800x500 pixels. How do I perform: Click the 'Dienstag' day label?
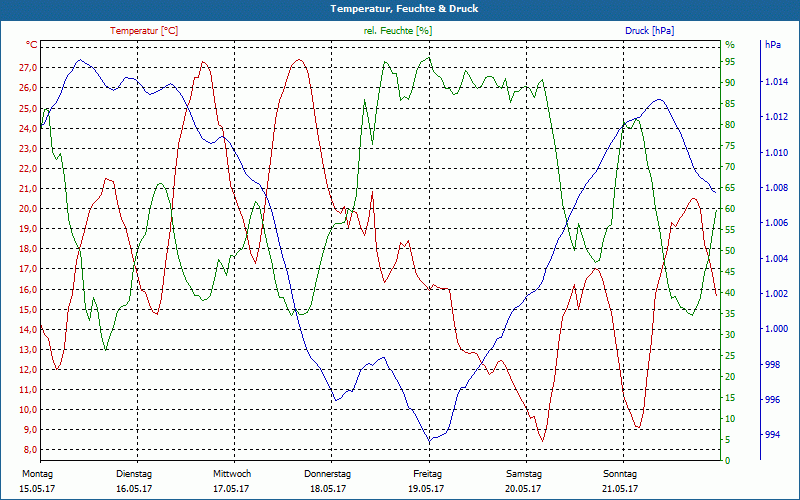point(134,474)
